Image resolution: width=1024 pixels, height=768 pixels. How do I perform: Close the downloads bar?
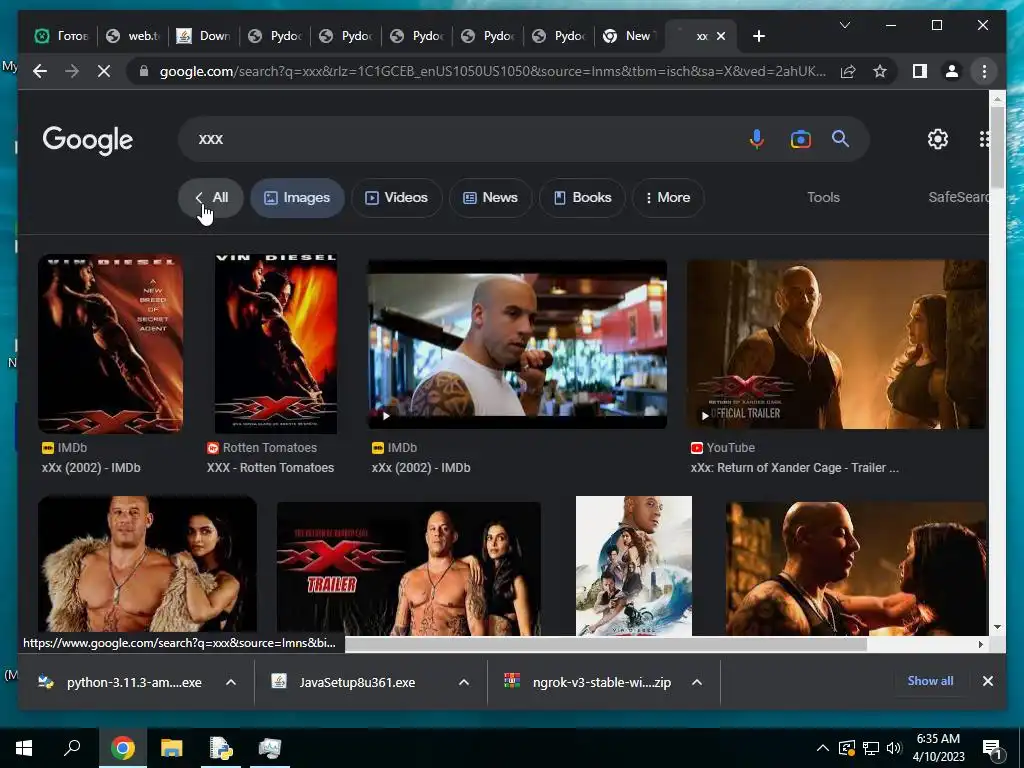click(x=987, y=680)
